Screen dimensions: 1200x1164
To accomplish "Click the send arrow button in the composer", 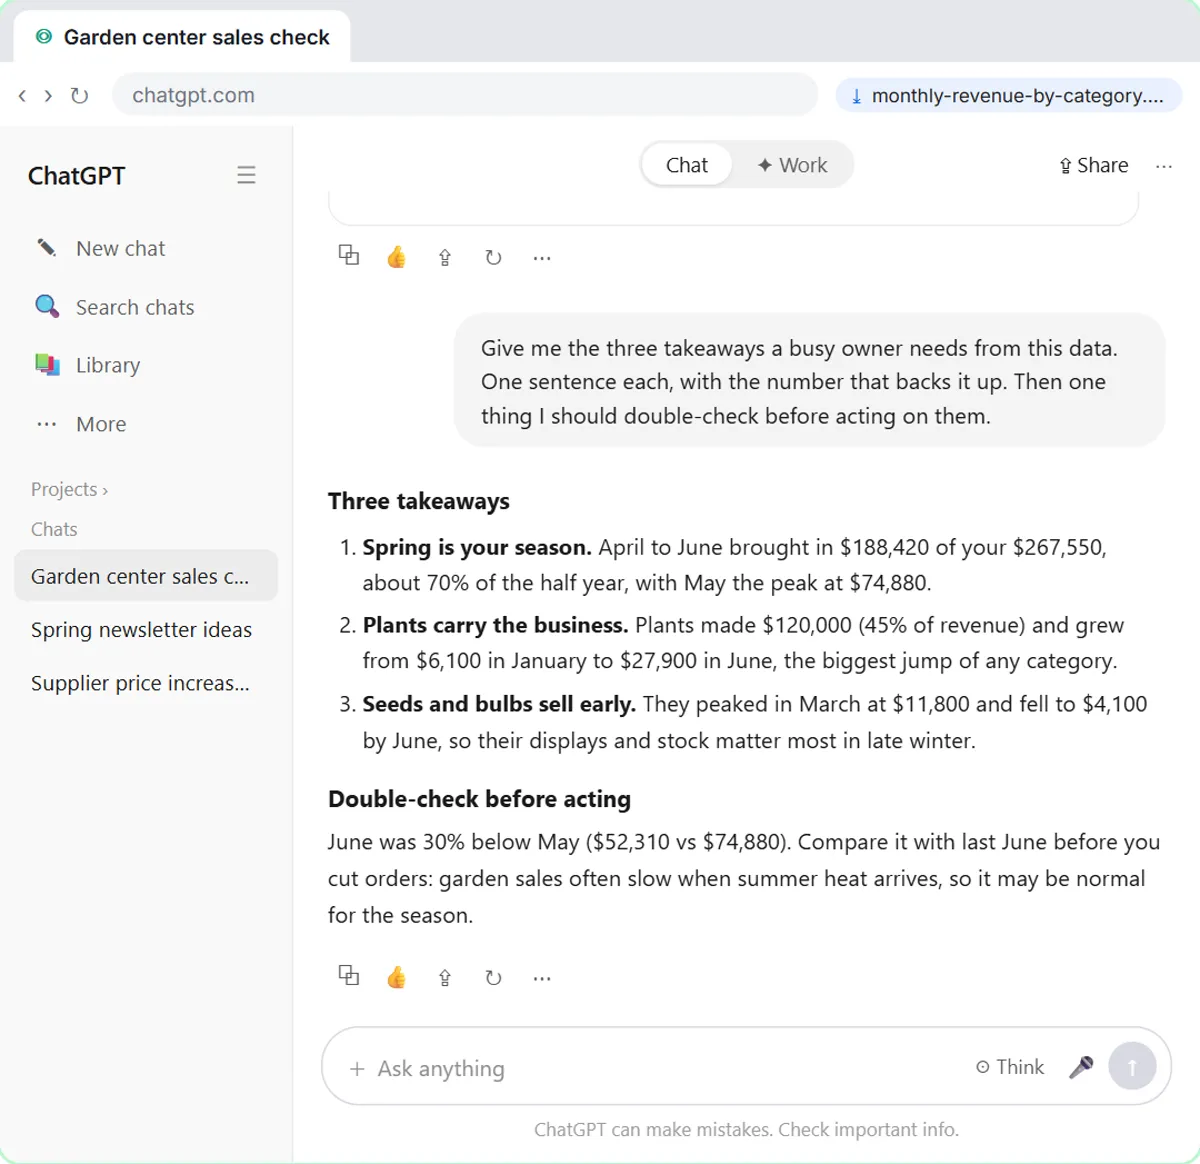I will [1132, 1066].
